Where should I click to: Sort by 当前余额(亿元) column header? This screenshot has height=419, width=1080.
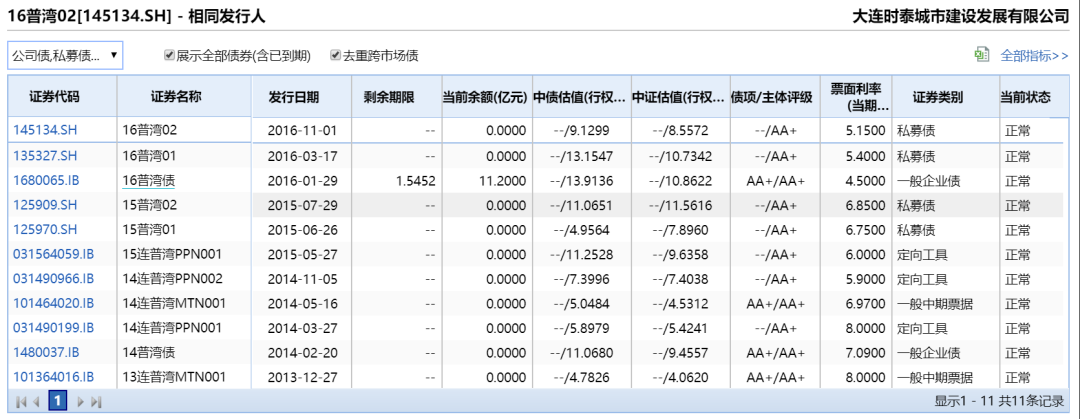pyautogui.click(x=484, y=97)
